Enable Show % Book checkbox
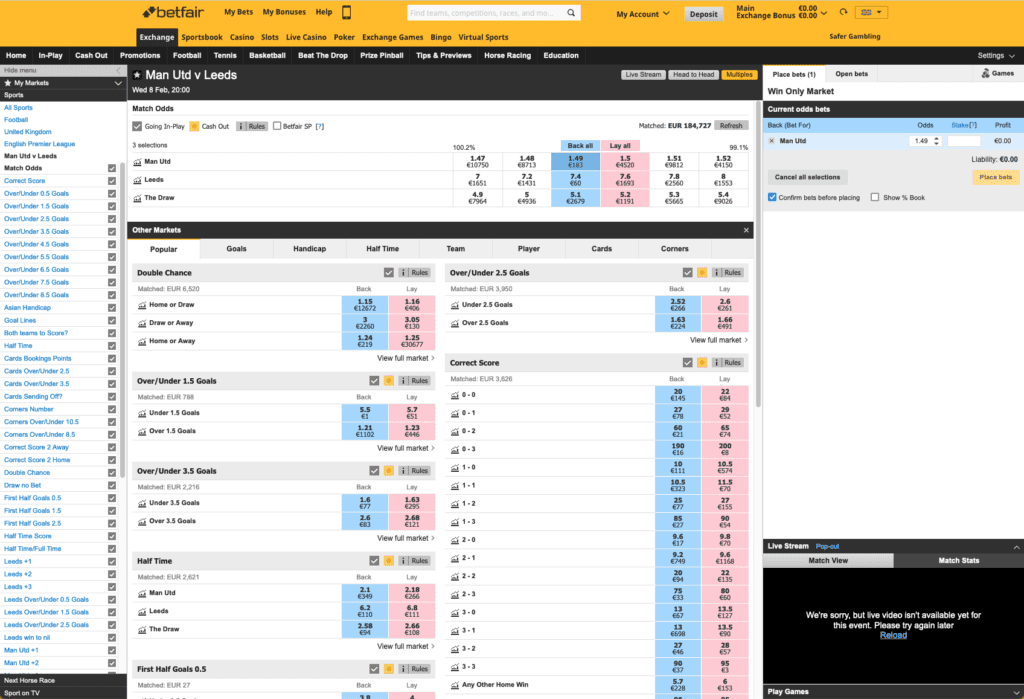Viewport: 1024px width, 699px height. [875, 197]
